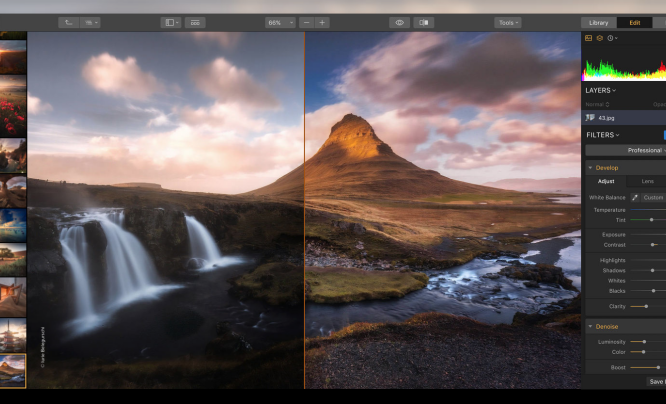Image resolution: width=666 pixels, height=404 pixels.
Task: Click the White Balance label
Action: tap(607, 198)
